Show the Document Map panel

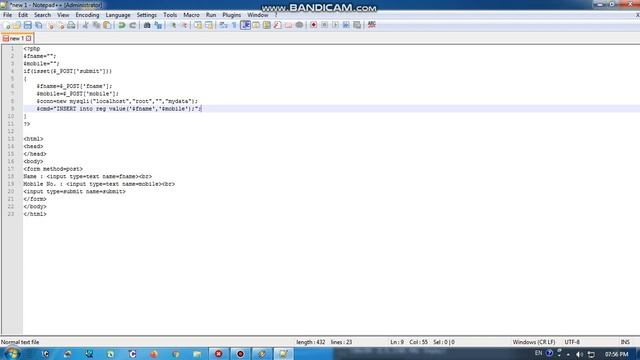[267, 25]
